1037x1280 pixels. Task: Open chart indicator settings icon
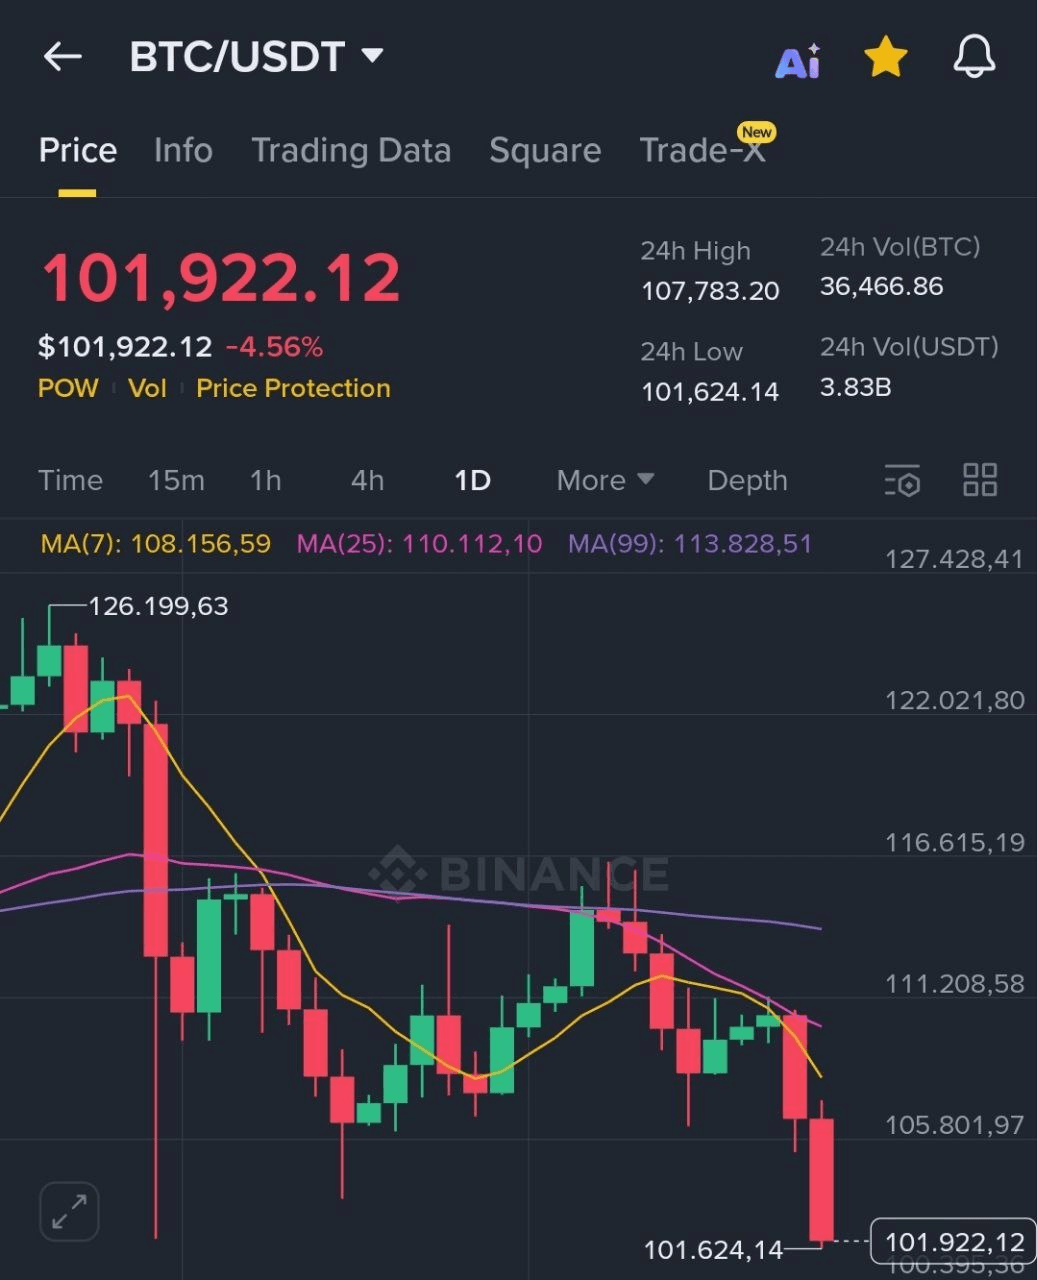tap(902, 480)
